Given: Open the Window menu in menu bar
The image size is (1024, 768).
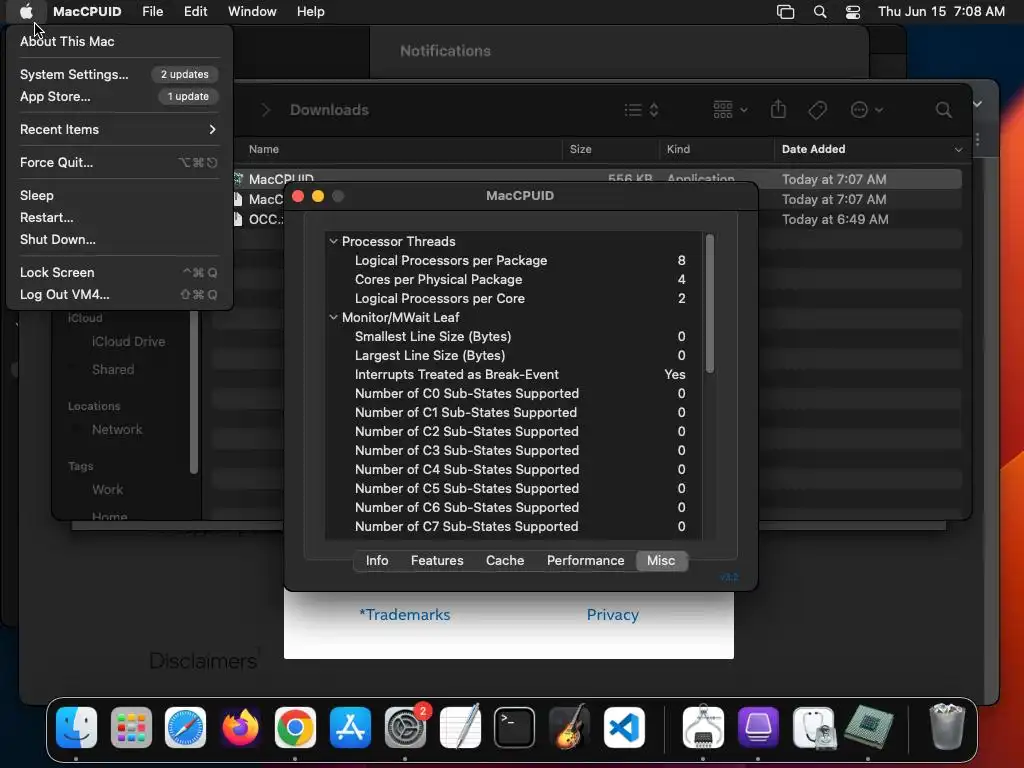Looking at the screenshot, I should pos(252,11).
